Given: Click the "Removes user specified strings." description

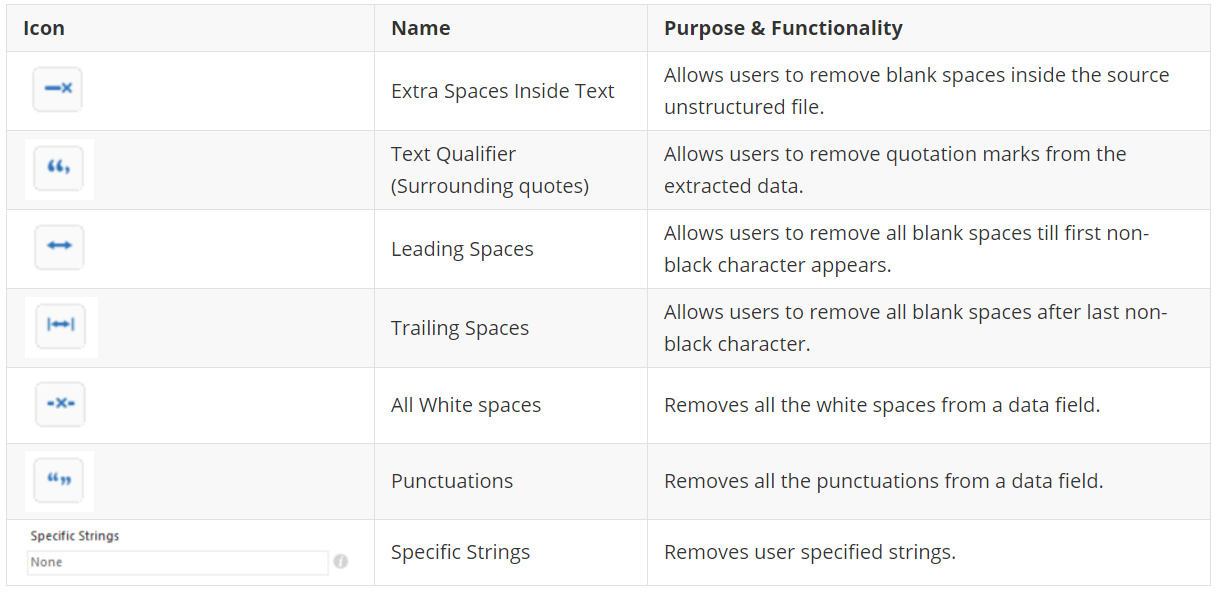Looking at the screenshot, I should tap(810, 552).
